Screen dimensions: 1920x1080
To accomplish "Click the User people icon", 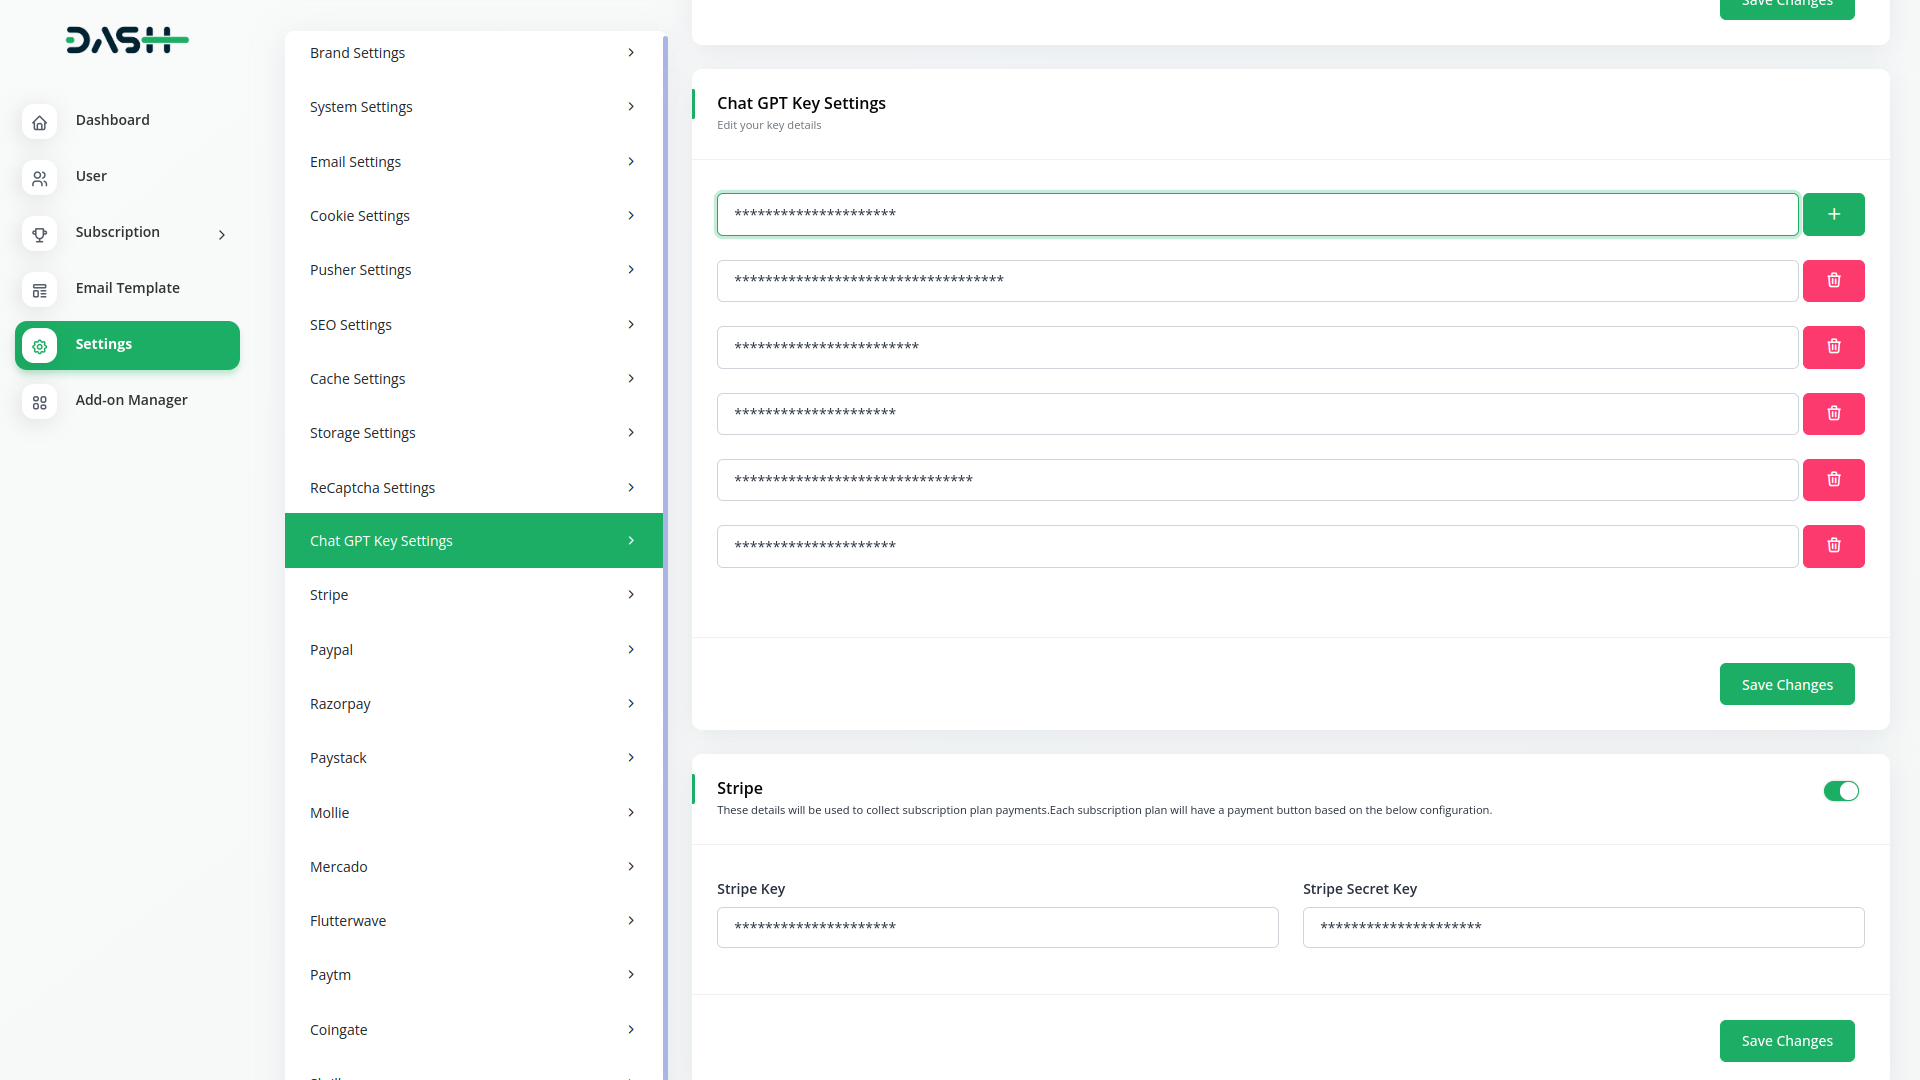I will tap(39, 178).
